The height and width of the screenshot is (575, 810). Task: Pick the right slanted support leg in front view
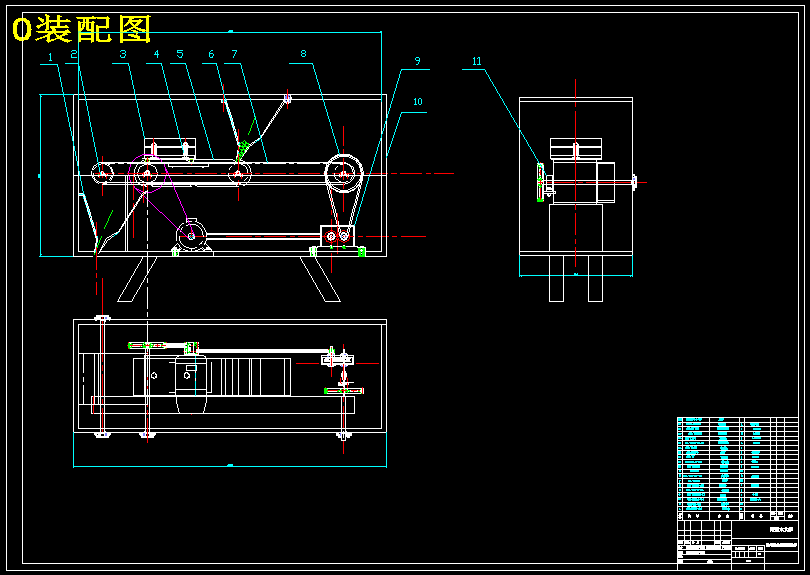[x=320, y=279]
